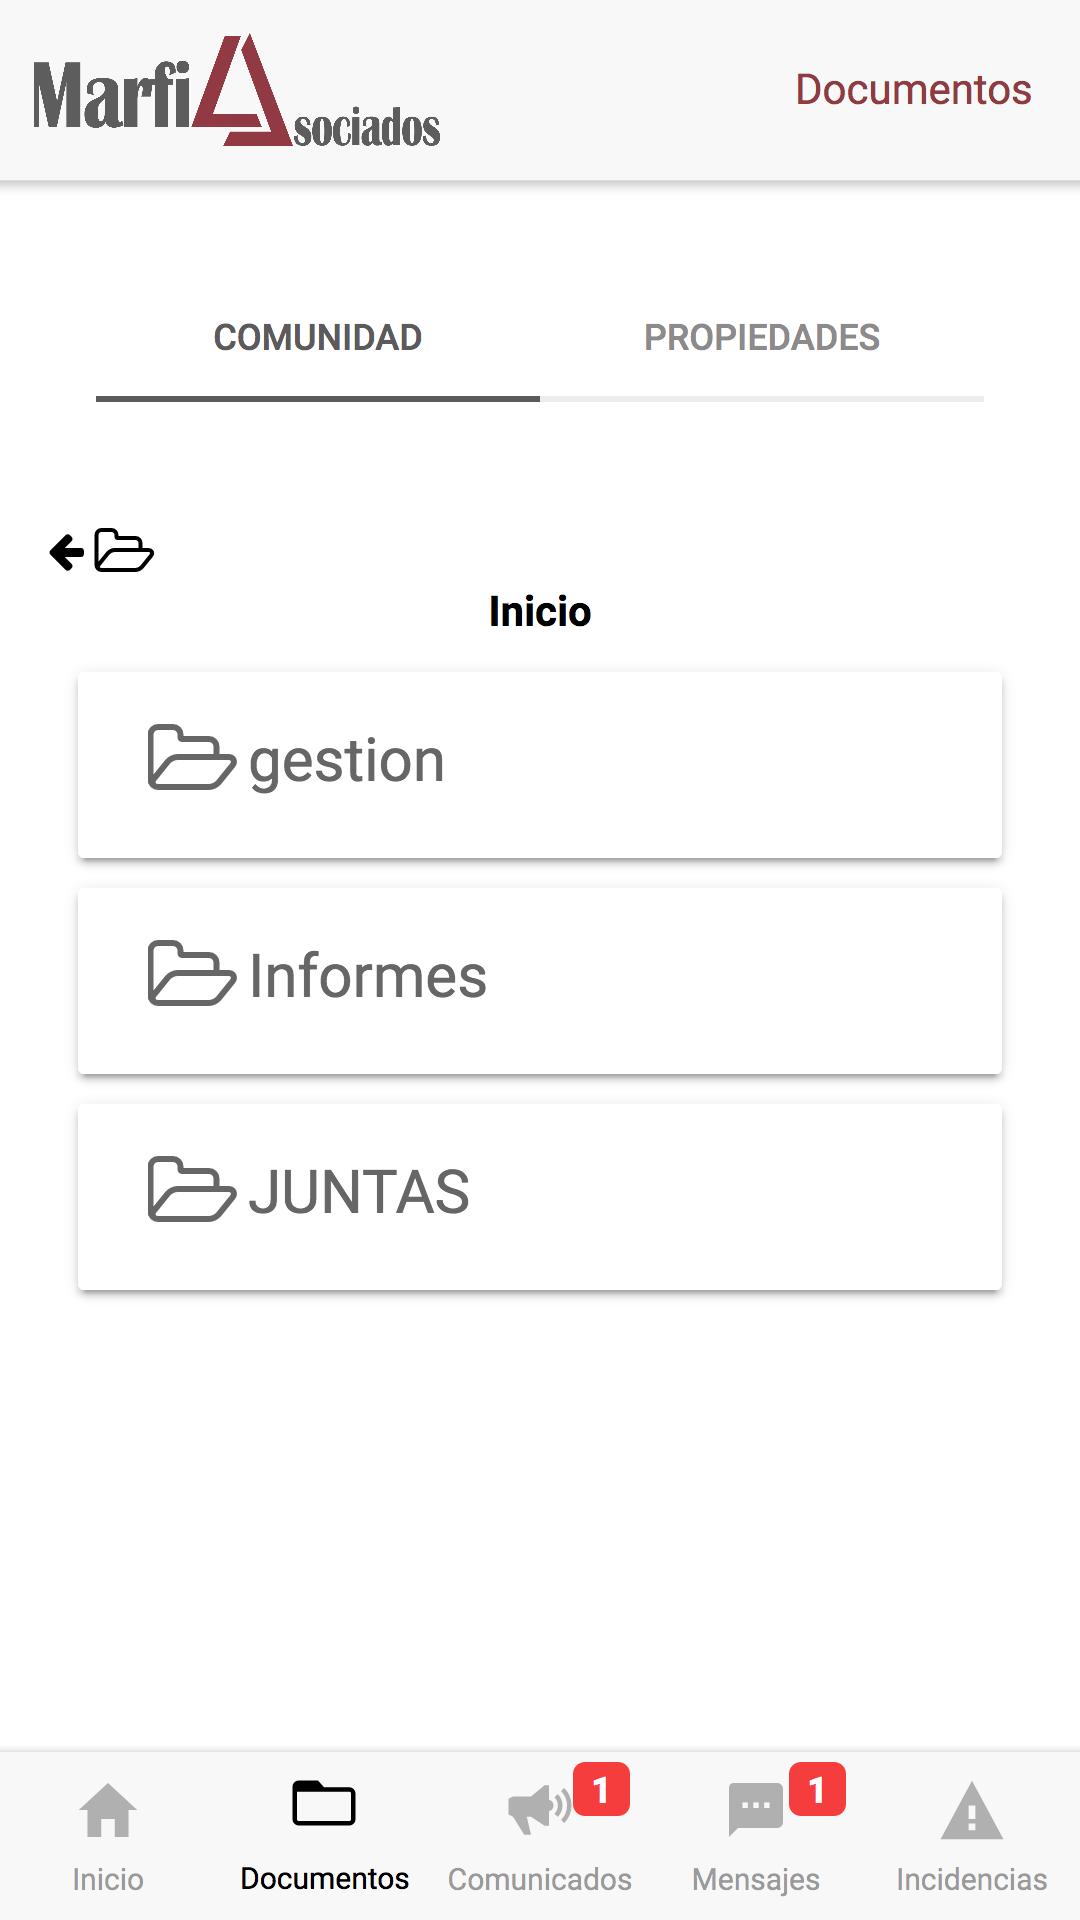1080x1920 pixels.
Task: Switch to the PROPIEDADES tab
Action: coord(762,338)
